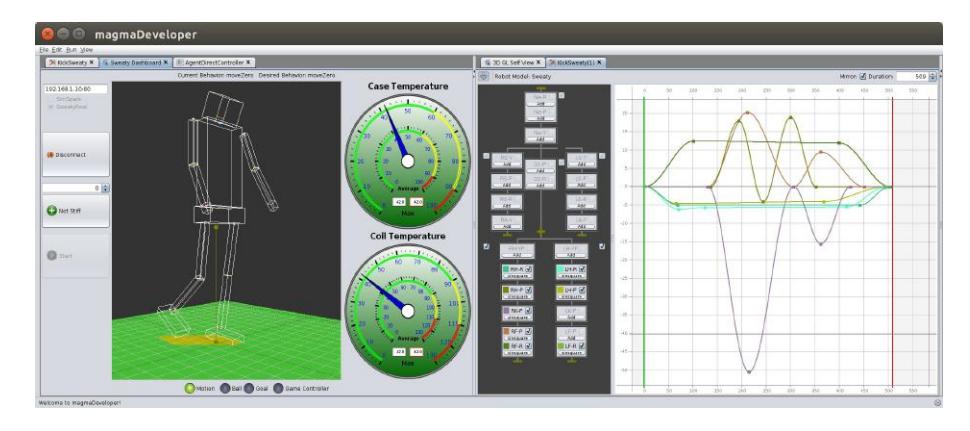Screen dimensions: 970x431
Task: Open the interpolation selector under LH-P
Action: pos(571,296)
